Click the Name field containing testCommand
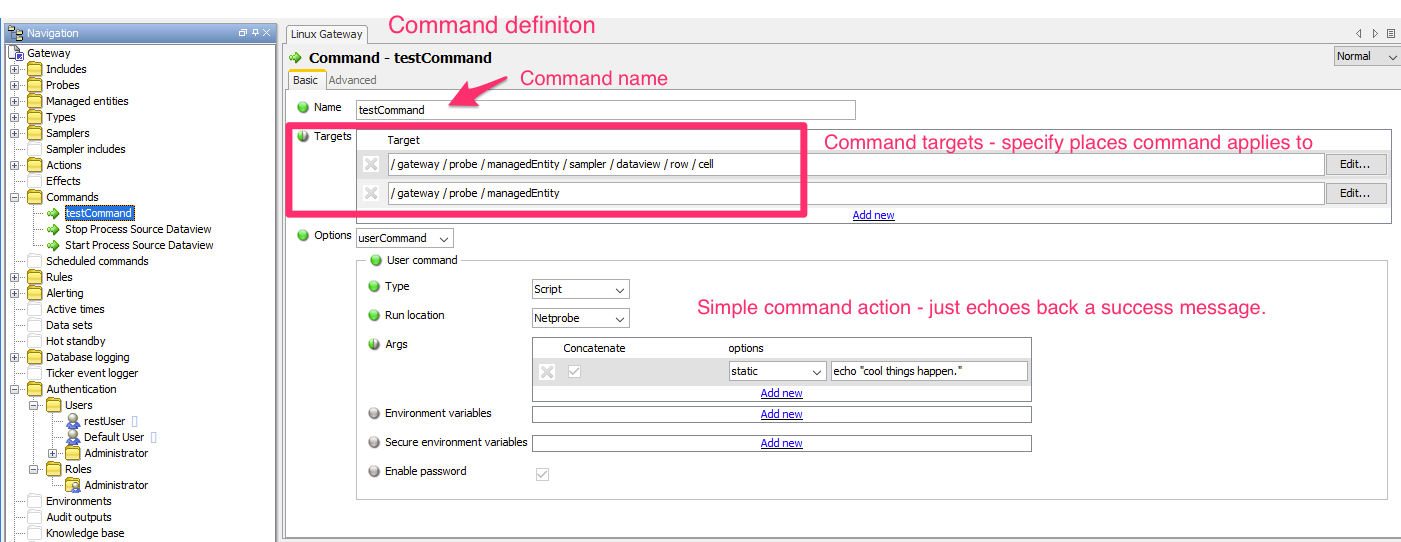Image resolution: width=1401 pixels, height=542 pixels. (605, 110)
